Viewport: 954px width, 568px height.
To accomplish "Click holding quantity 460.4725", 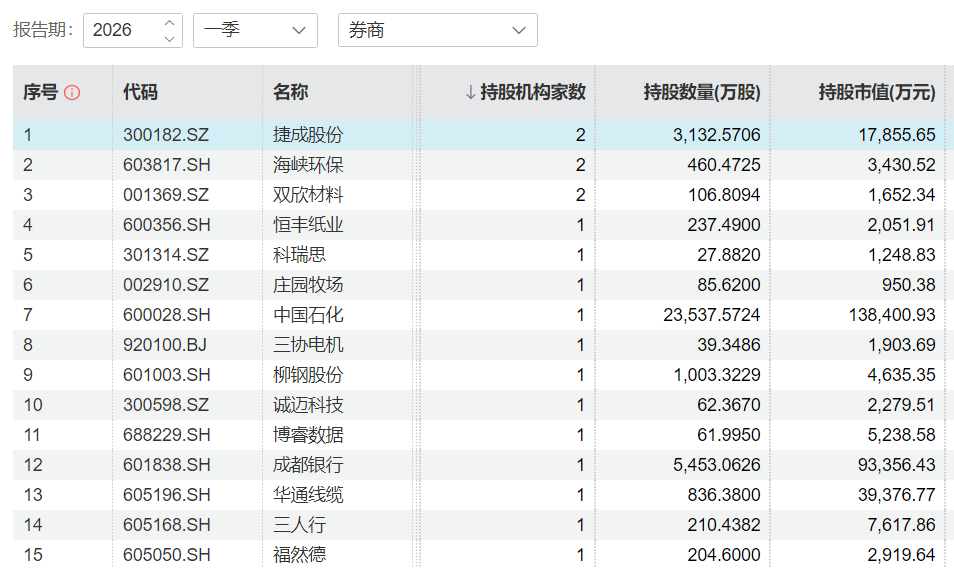I will coord(724,165).
